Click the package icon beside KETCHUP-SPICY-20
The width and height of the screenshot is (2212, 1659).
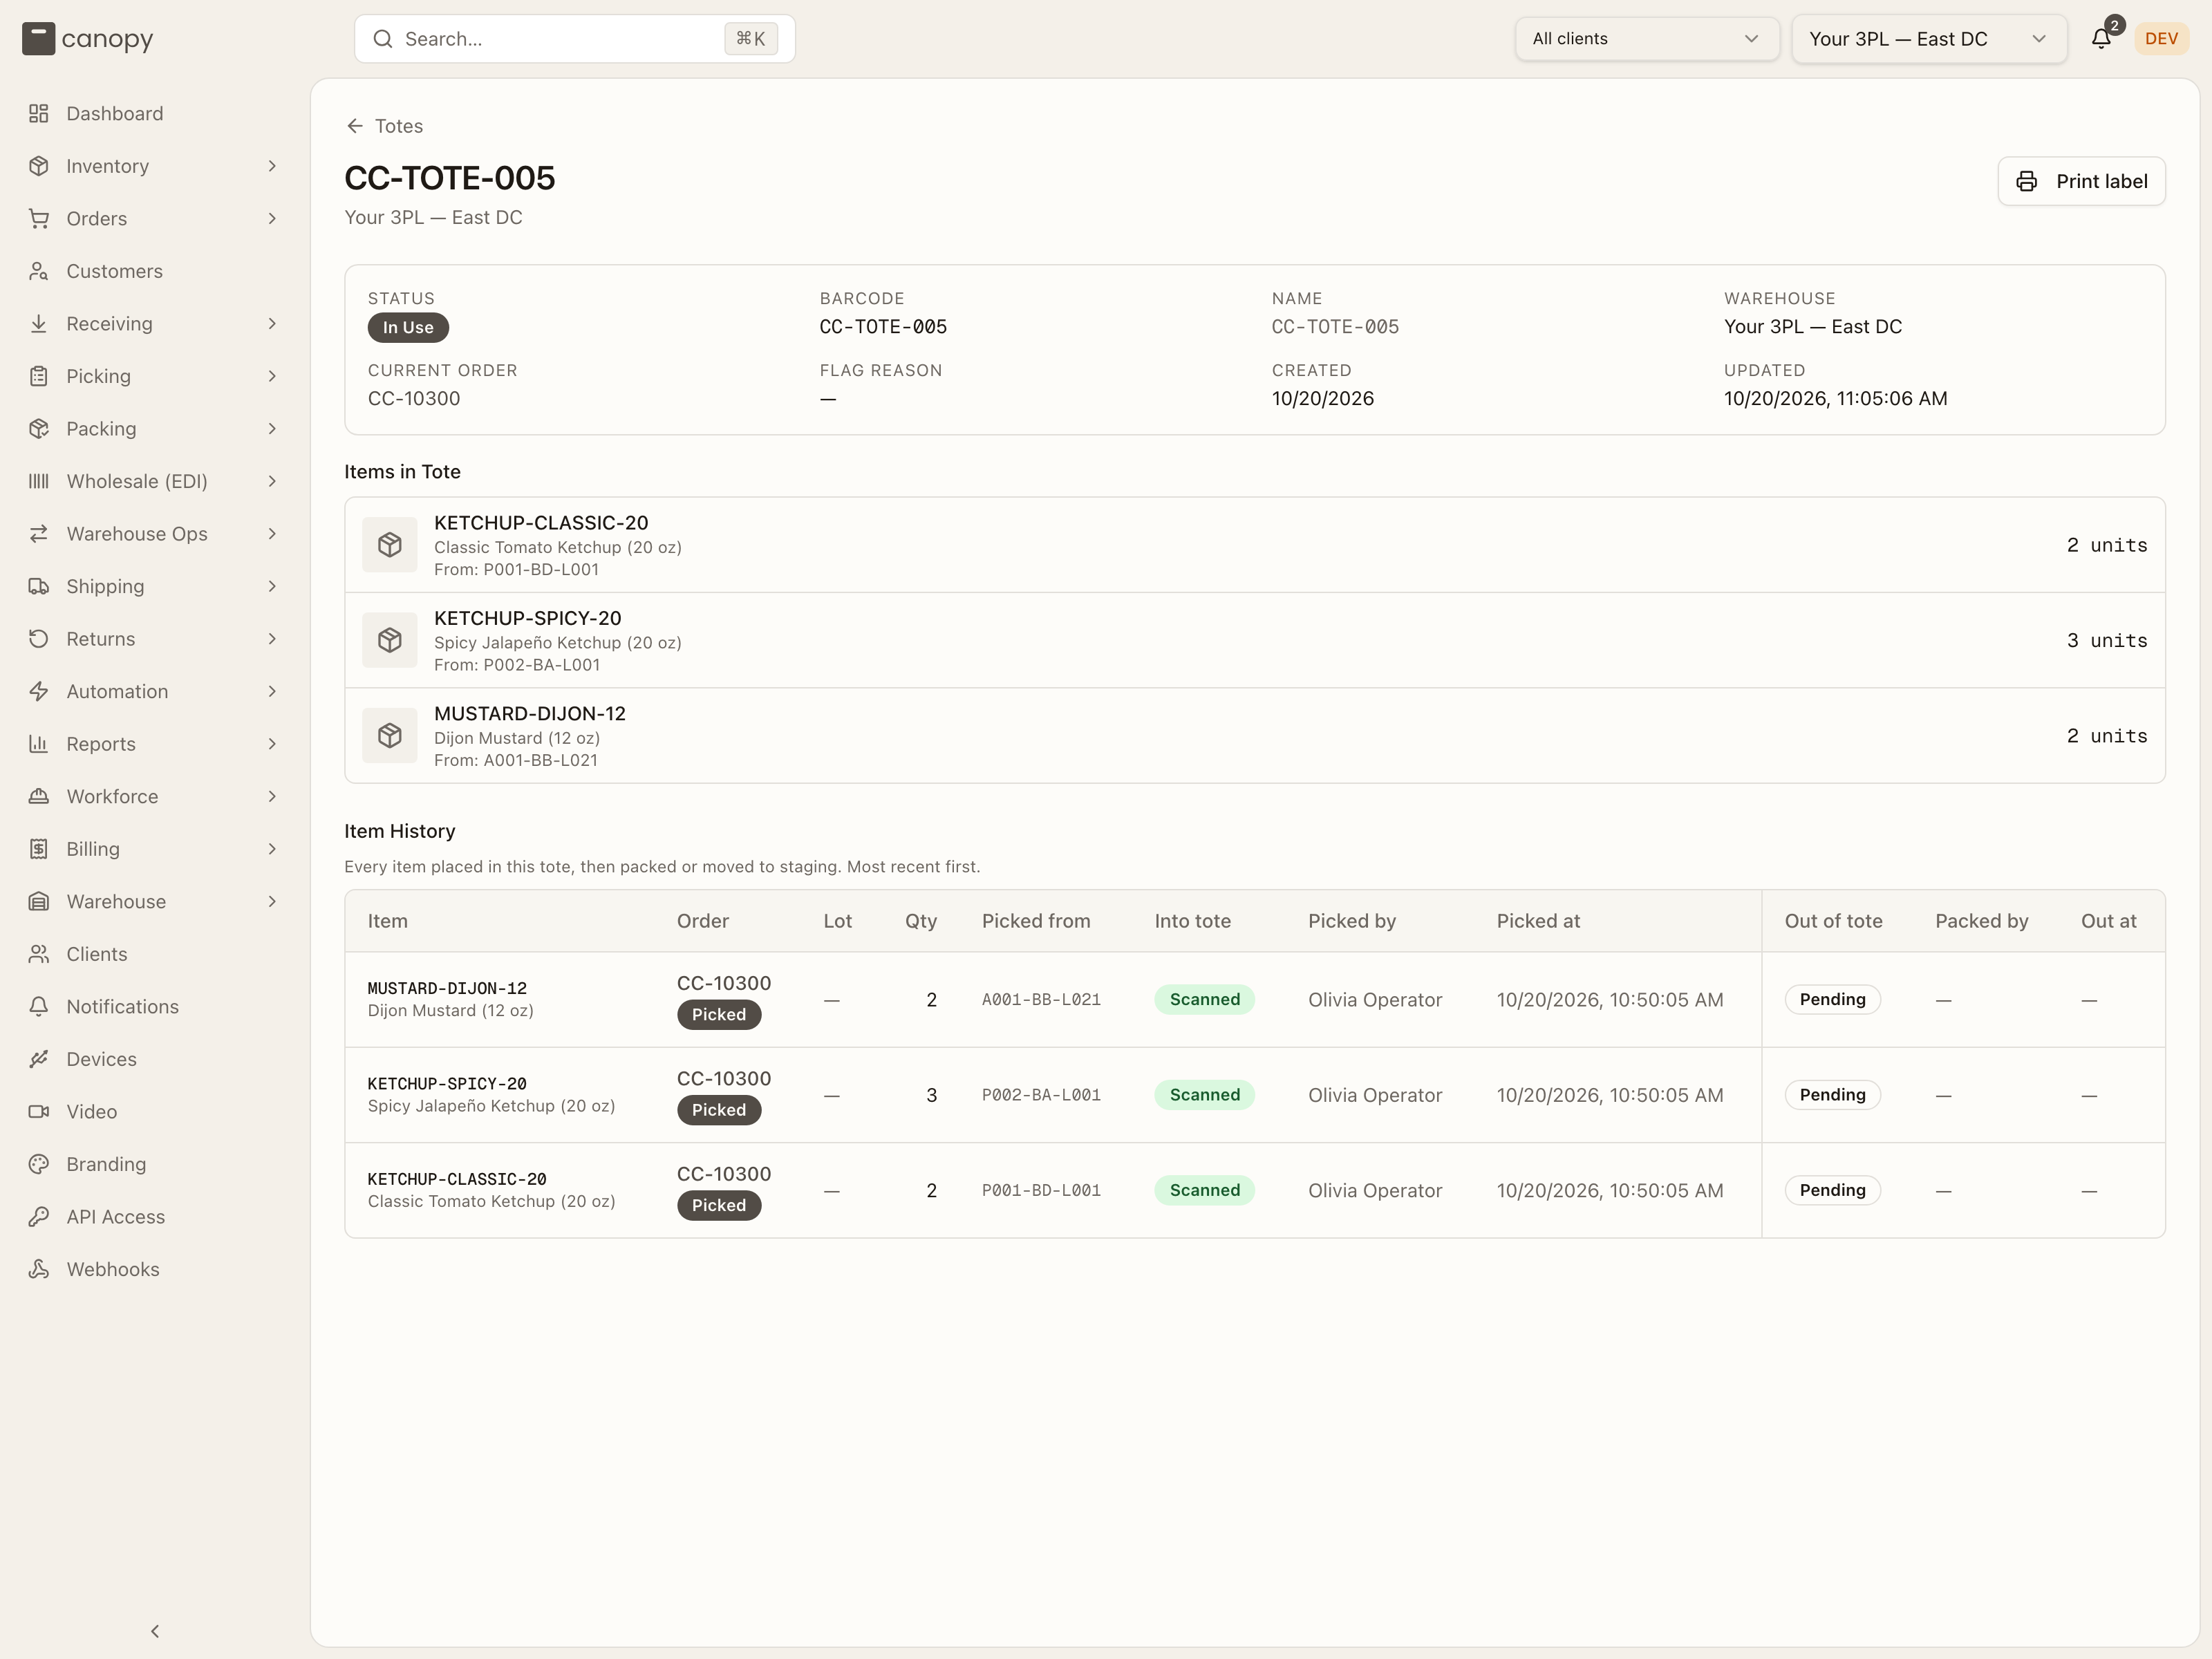(x=390, y=640)
